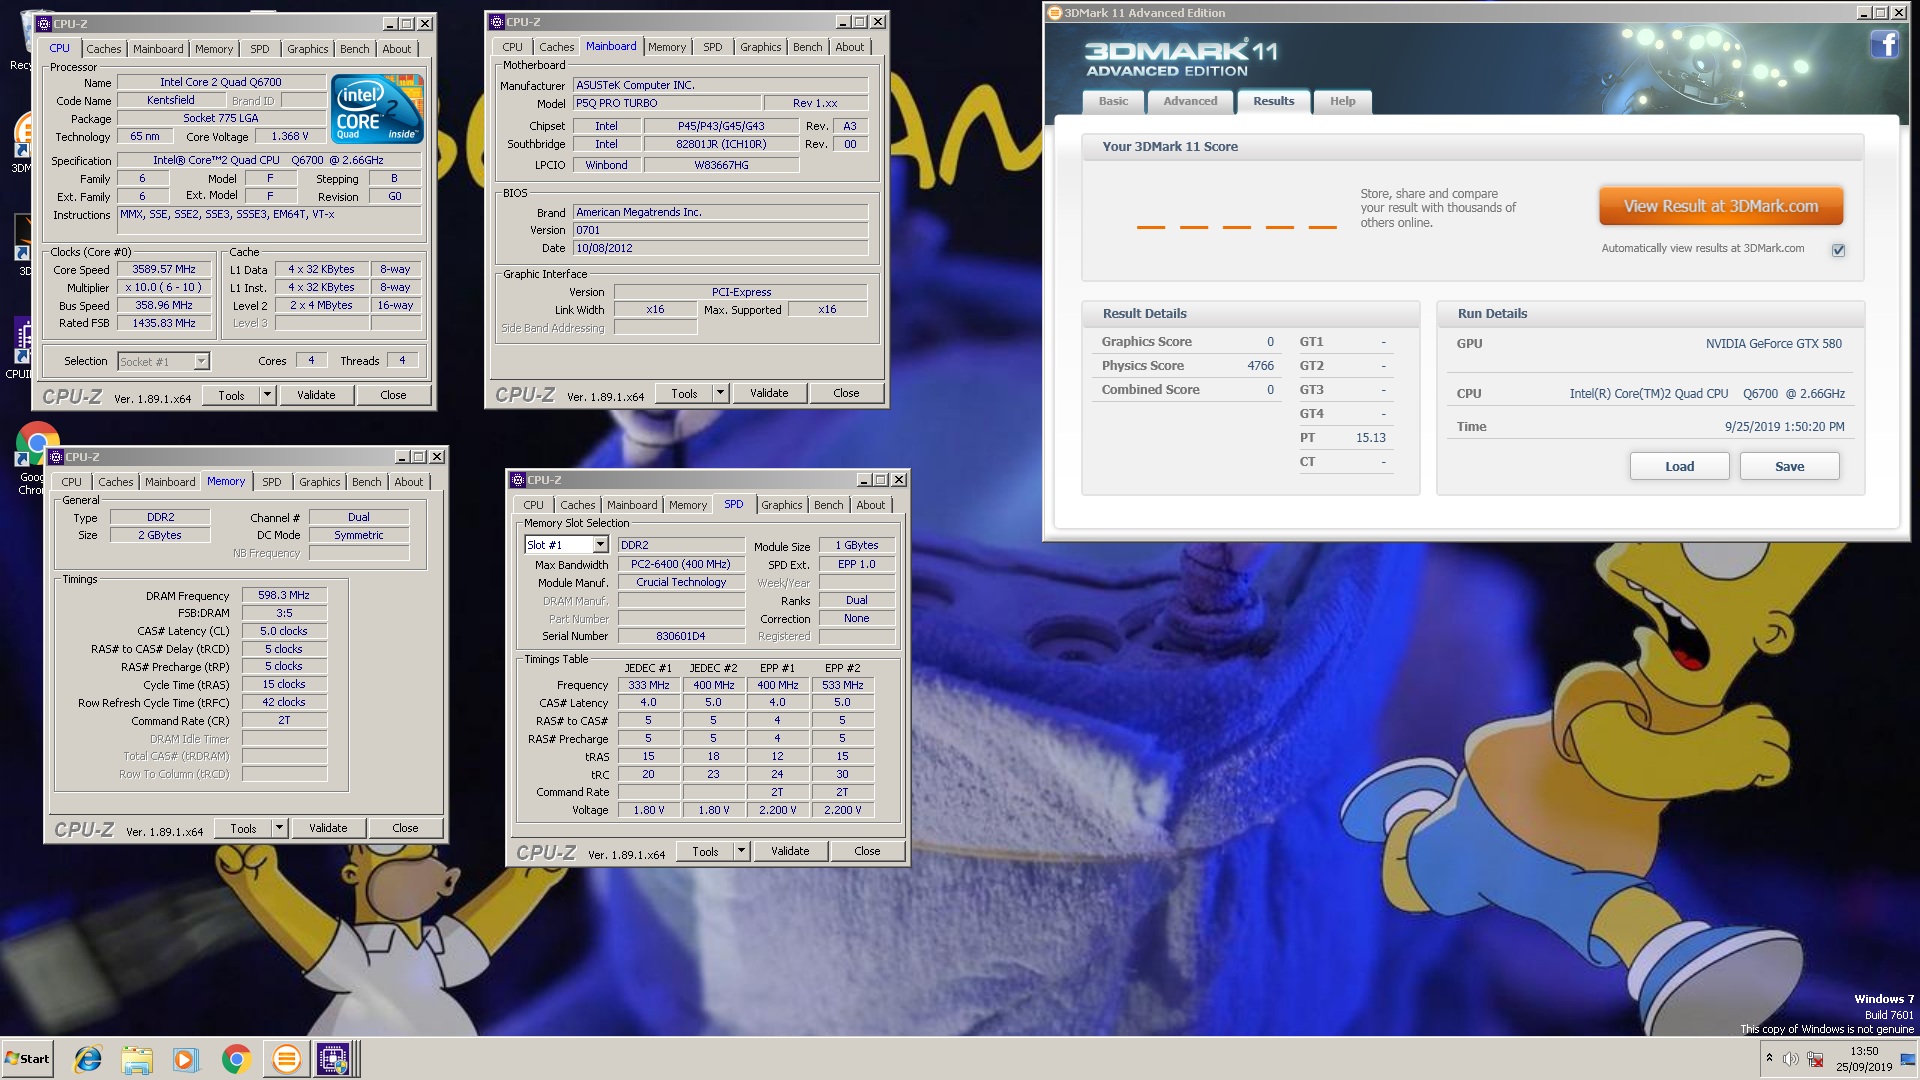Switch to Basic tab in 3DMark
This screenshot has height=1080, width=1920.
[x=1113, y=101]
